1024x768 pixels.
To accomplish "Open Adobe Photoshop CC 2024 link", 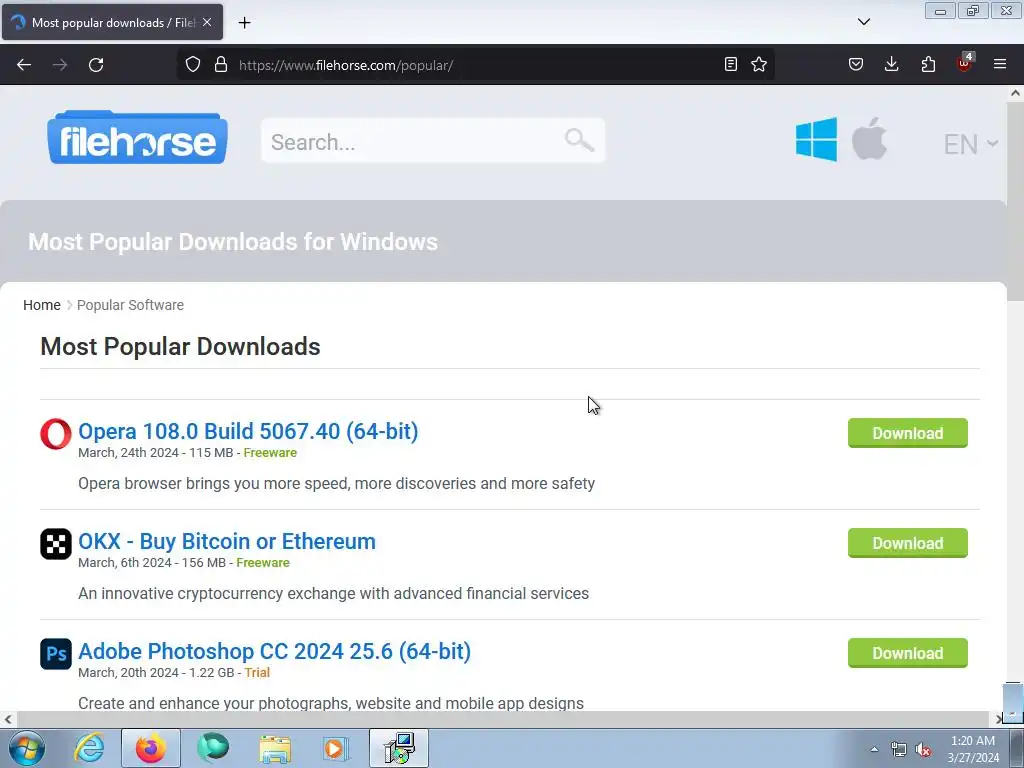I will 274,651.
